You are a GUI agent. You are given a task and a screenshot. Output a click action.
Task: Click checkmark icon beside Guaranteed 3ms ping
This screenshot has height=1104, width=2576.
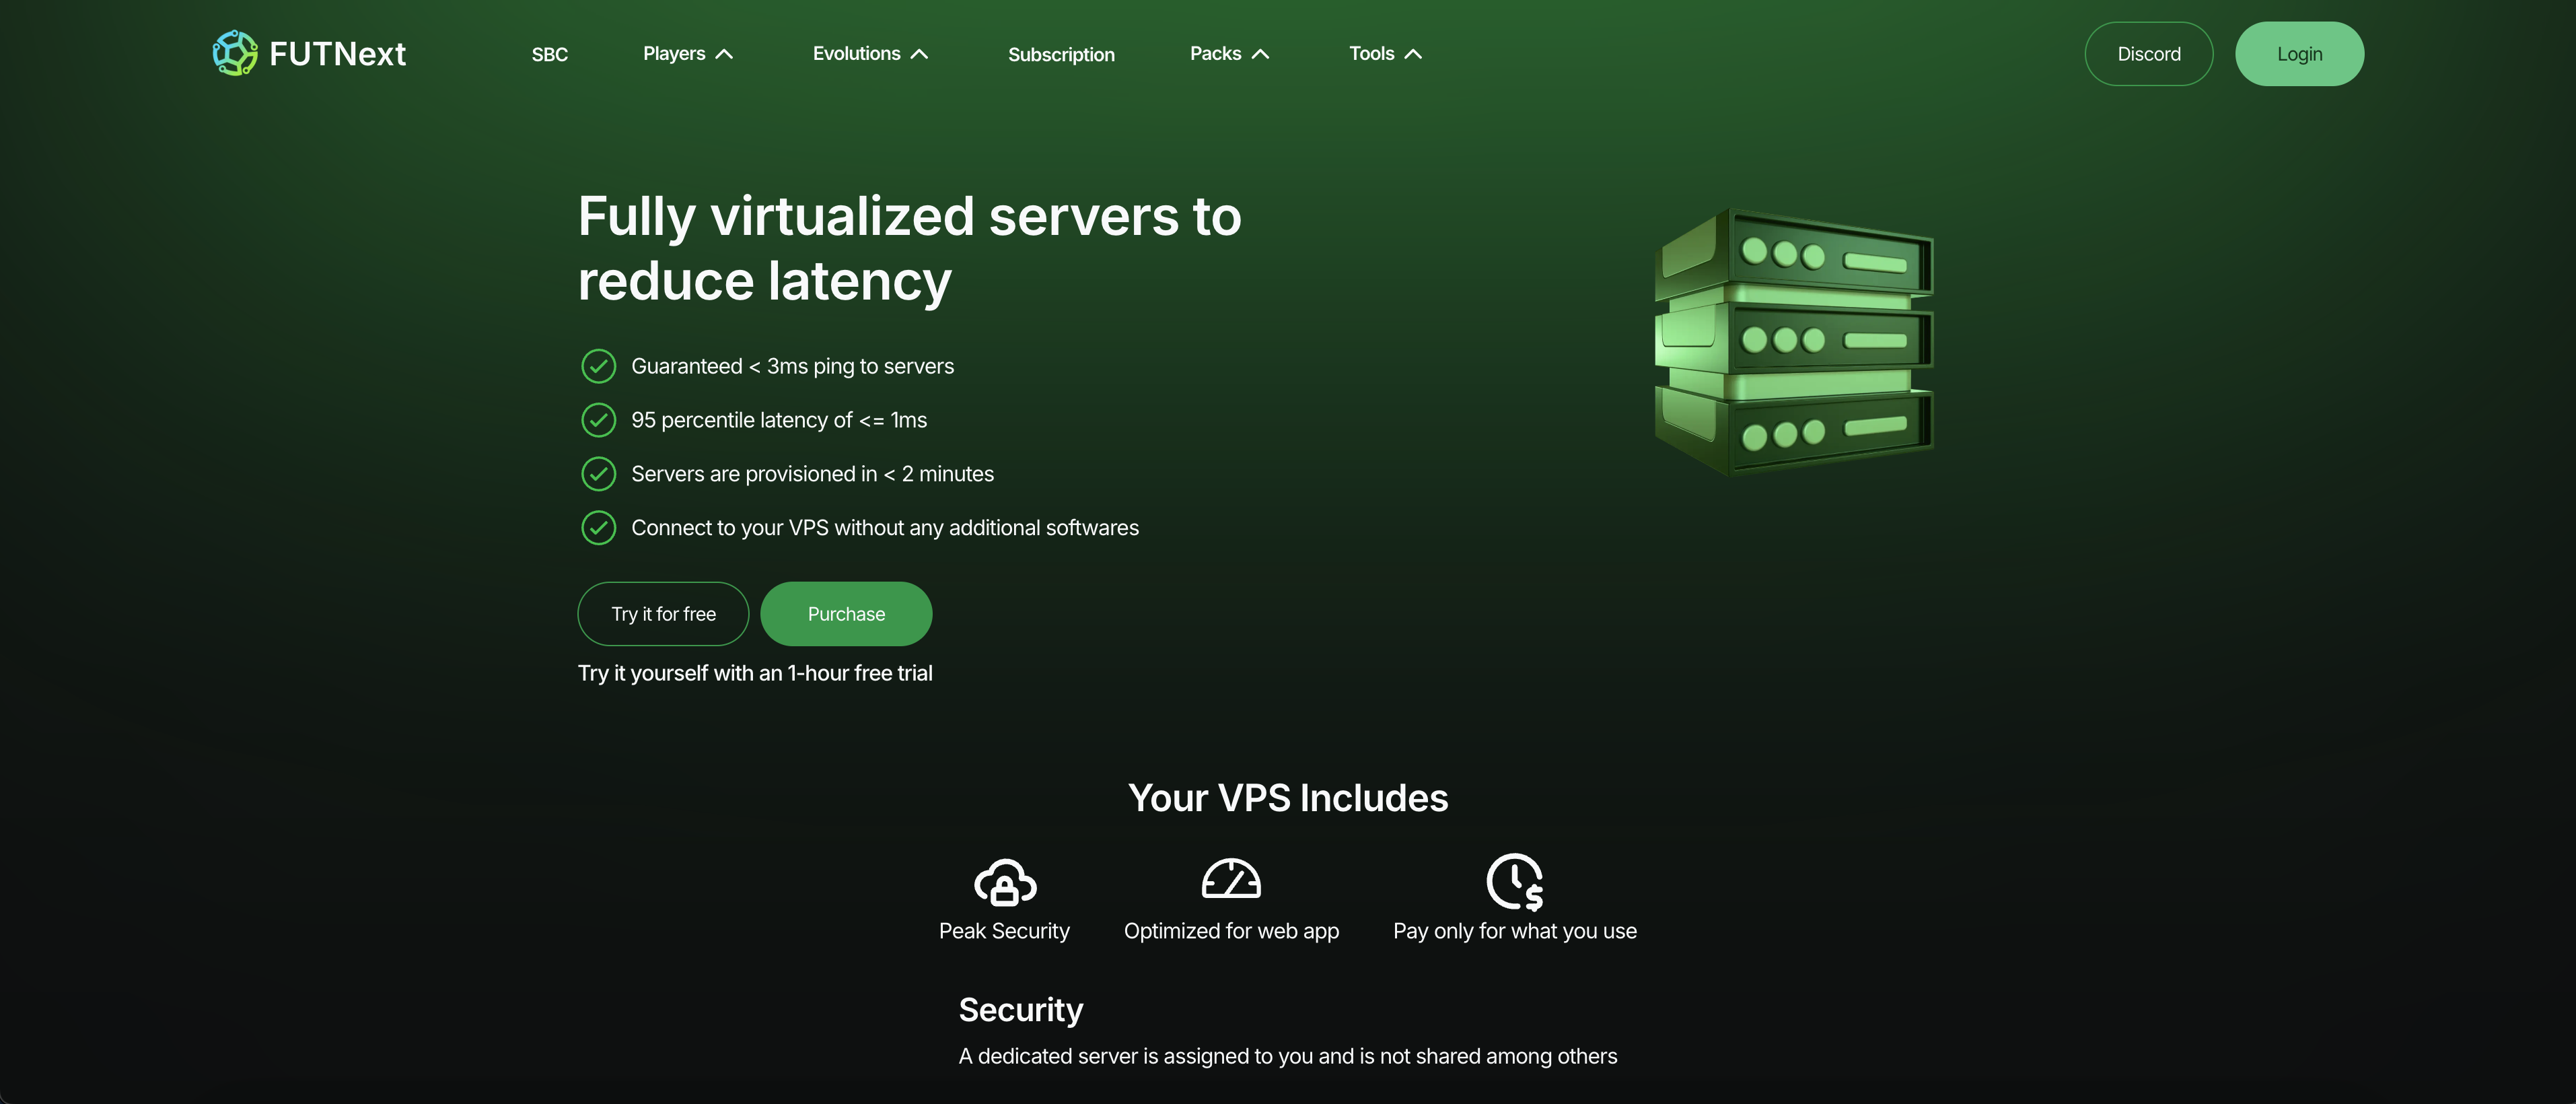click(x=598, y=366)
